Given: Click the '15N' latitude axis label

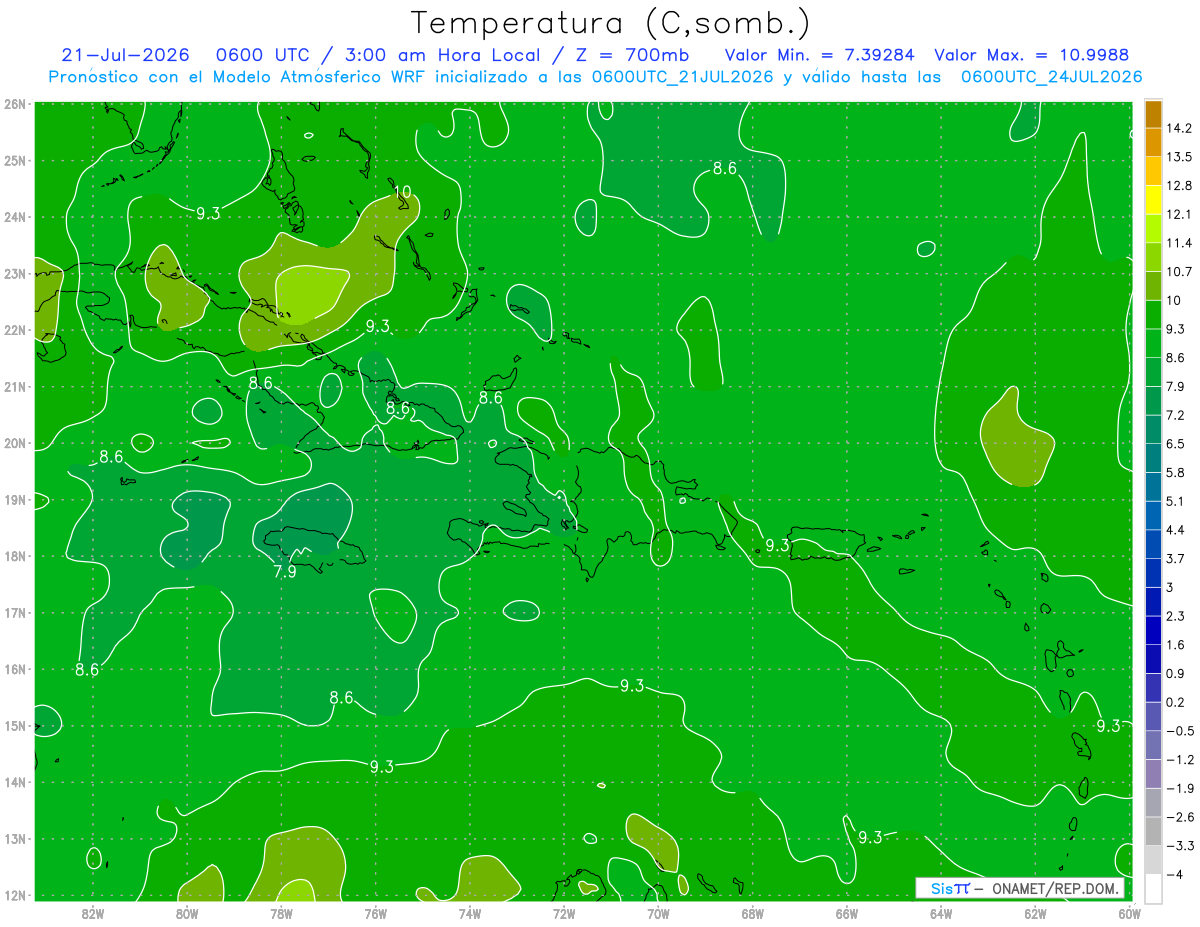Looking at the screenshot, I should coord(14,726).
